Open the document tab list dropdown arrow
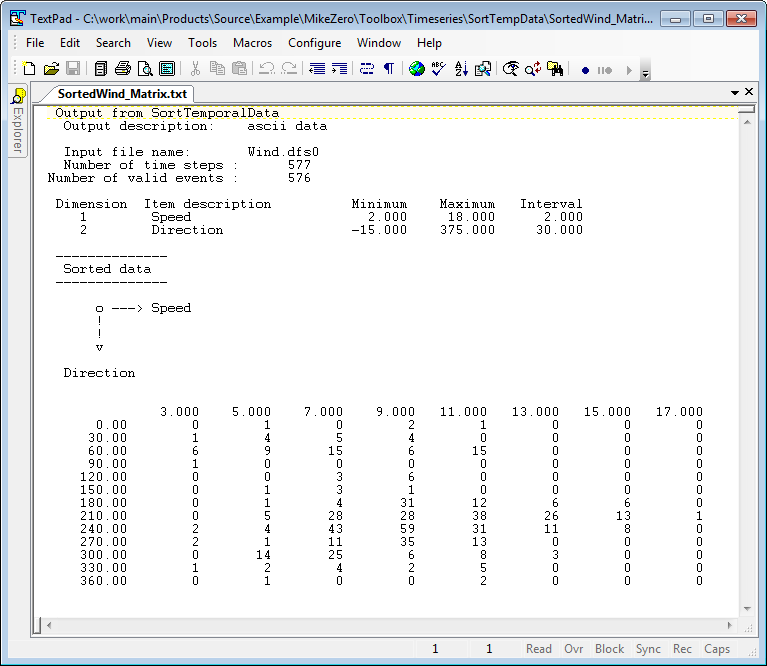 (x=734, y=92)
